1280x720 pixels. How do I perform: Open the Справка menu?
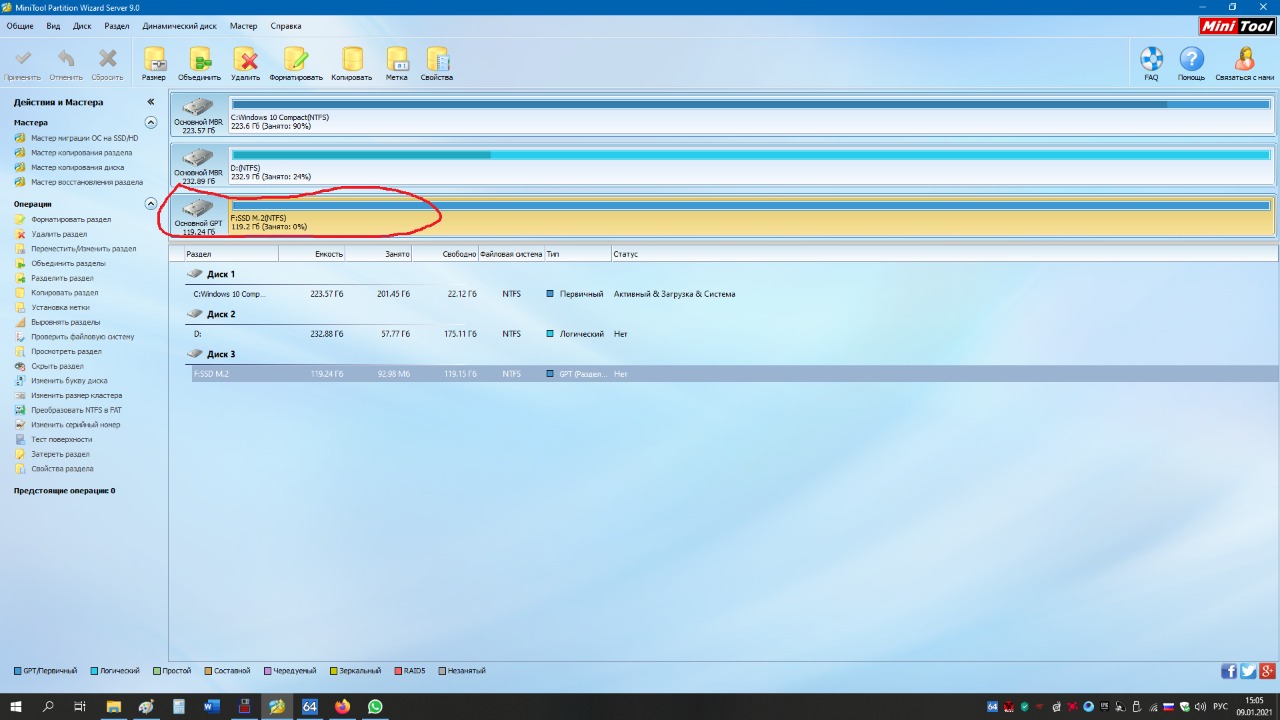click(286, 26)
